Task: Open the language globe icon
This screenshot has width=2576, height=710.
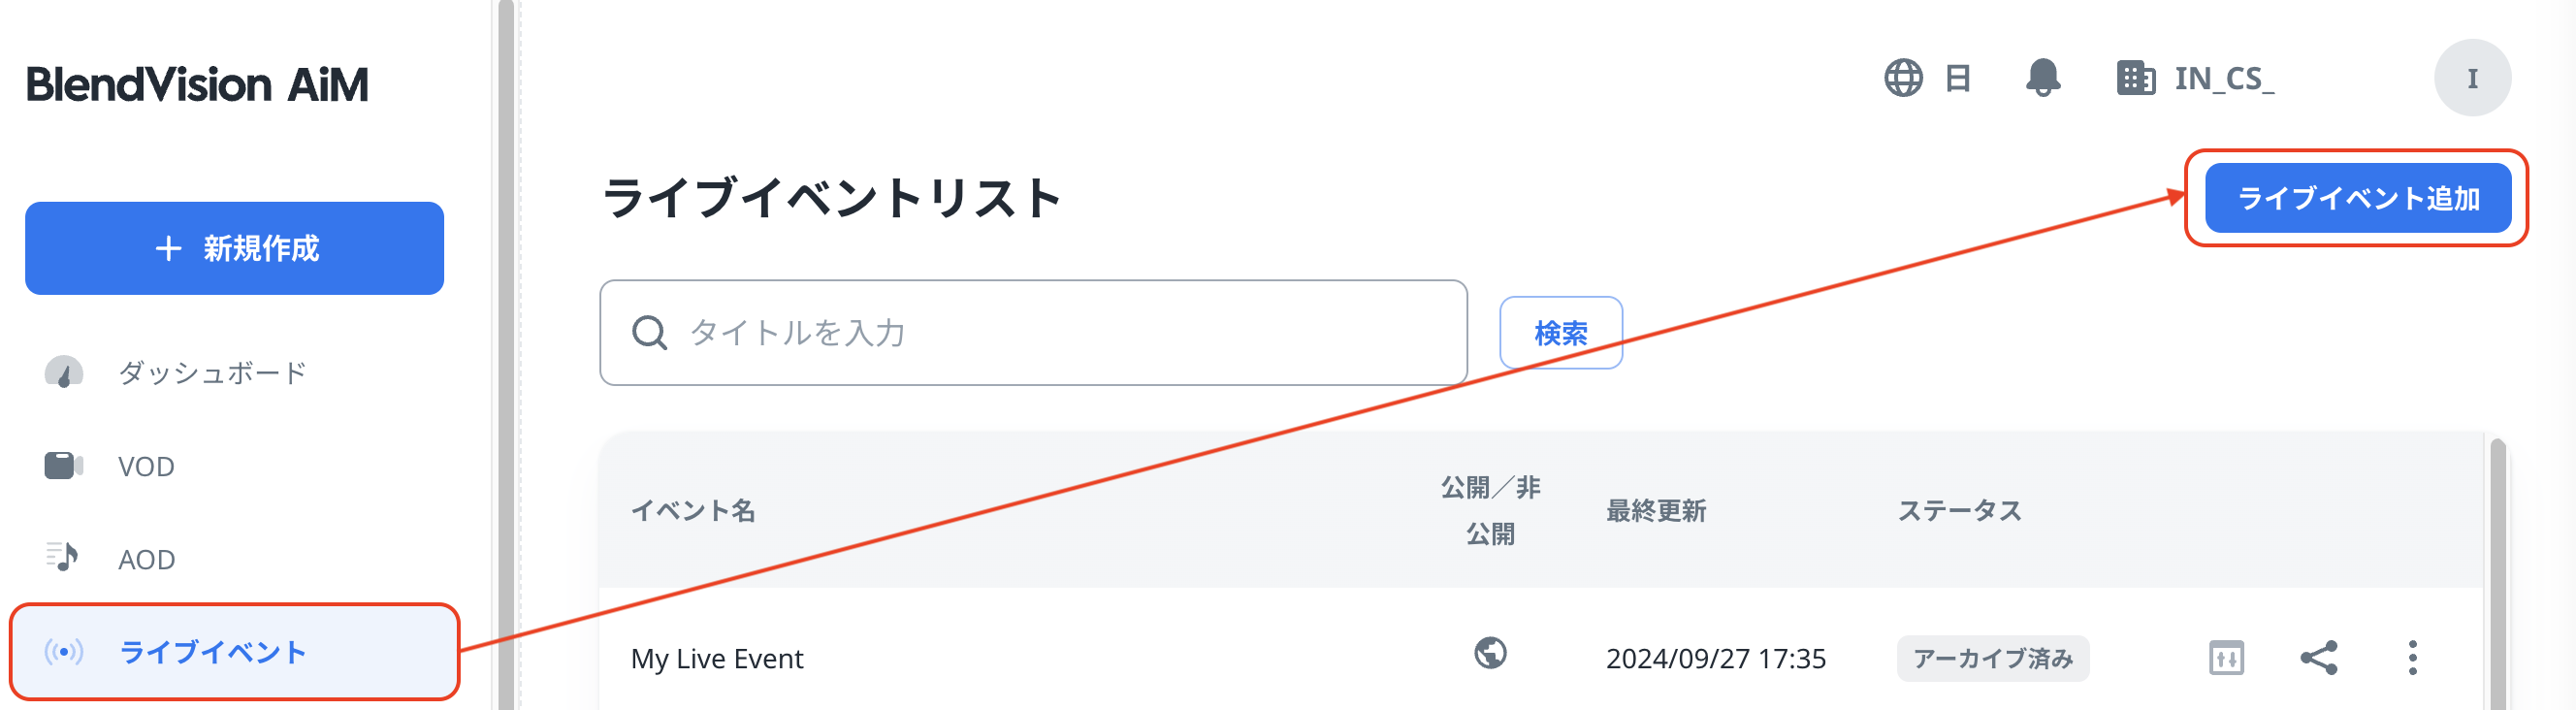Action: [1903, 78]
